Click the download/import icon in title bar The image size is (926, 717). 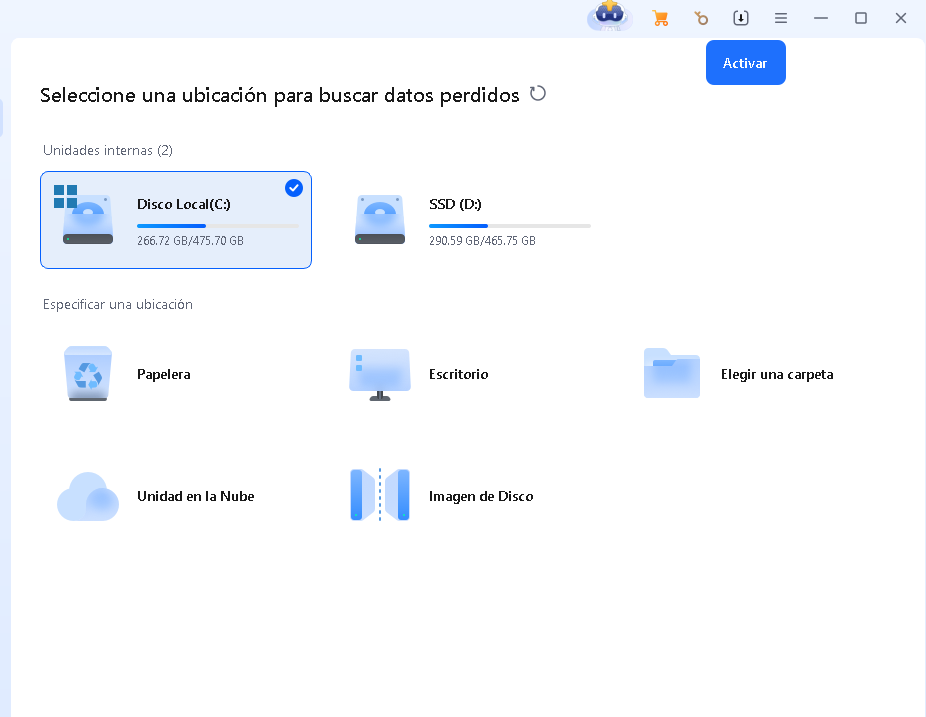click(741, 18)
